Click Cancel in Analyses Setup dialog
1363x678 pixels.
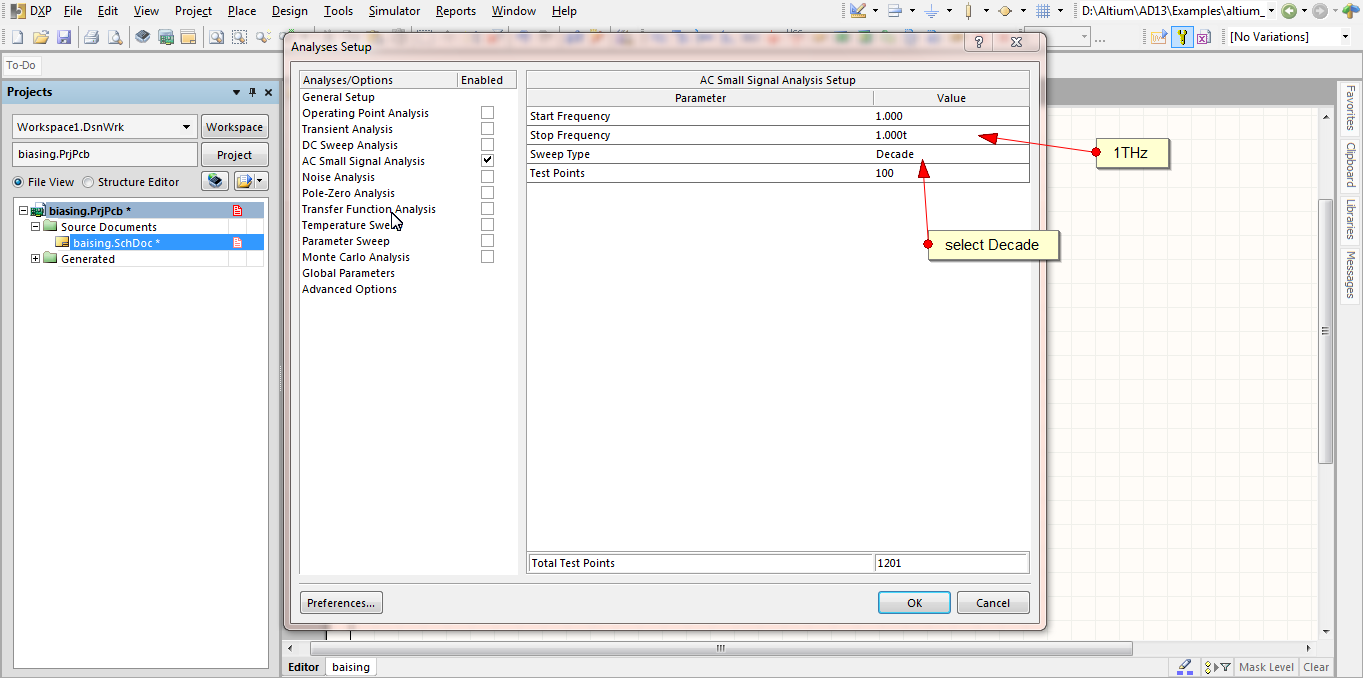point(993,603)
